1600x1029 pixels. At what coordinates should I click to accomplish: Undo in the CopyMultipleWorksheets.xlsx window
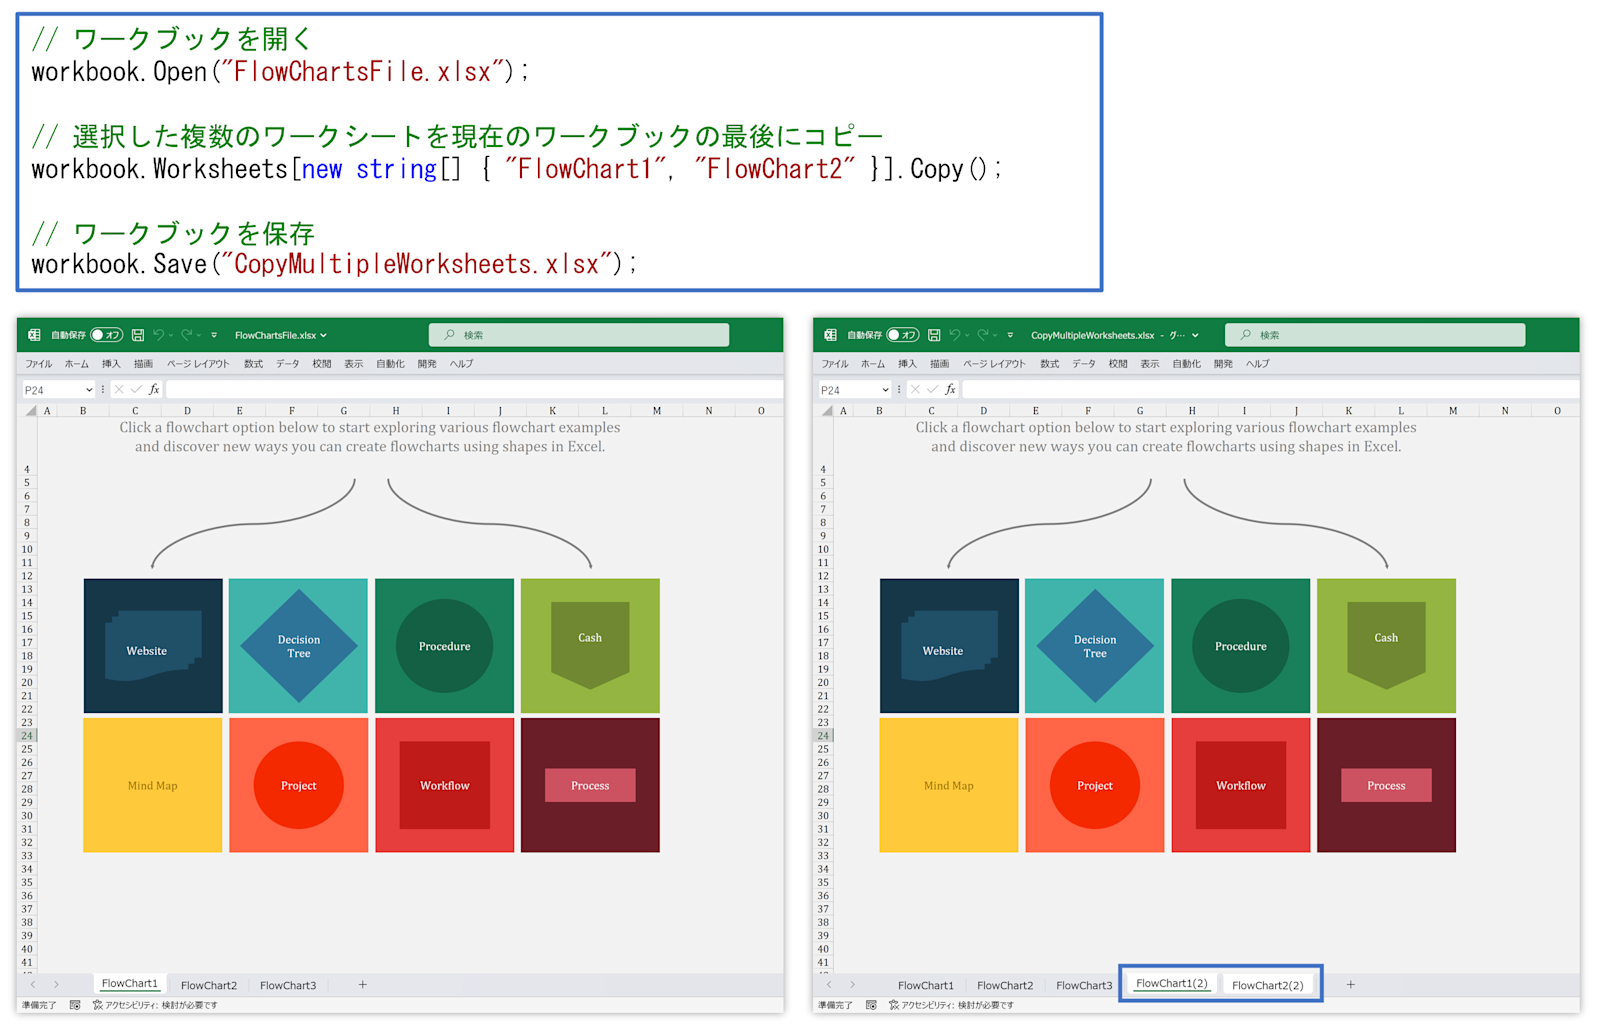[955, 335]
